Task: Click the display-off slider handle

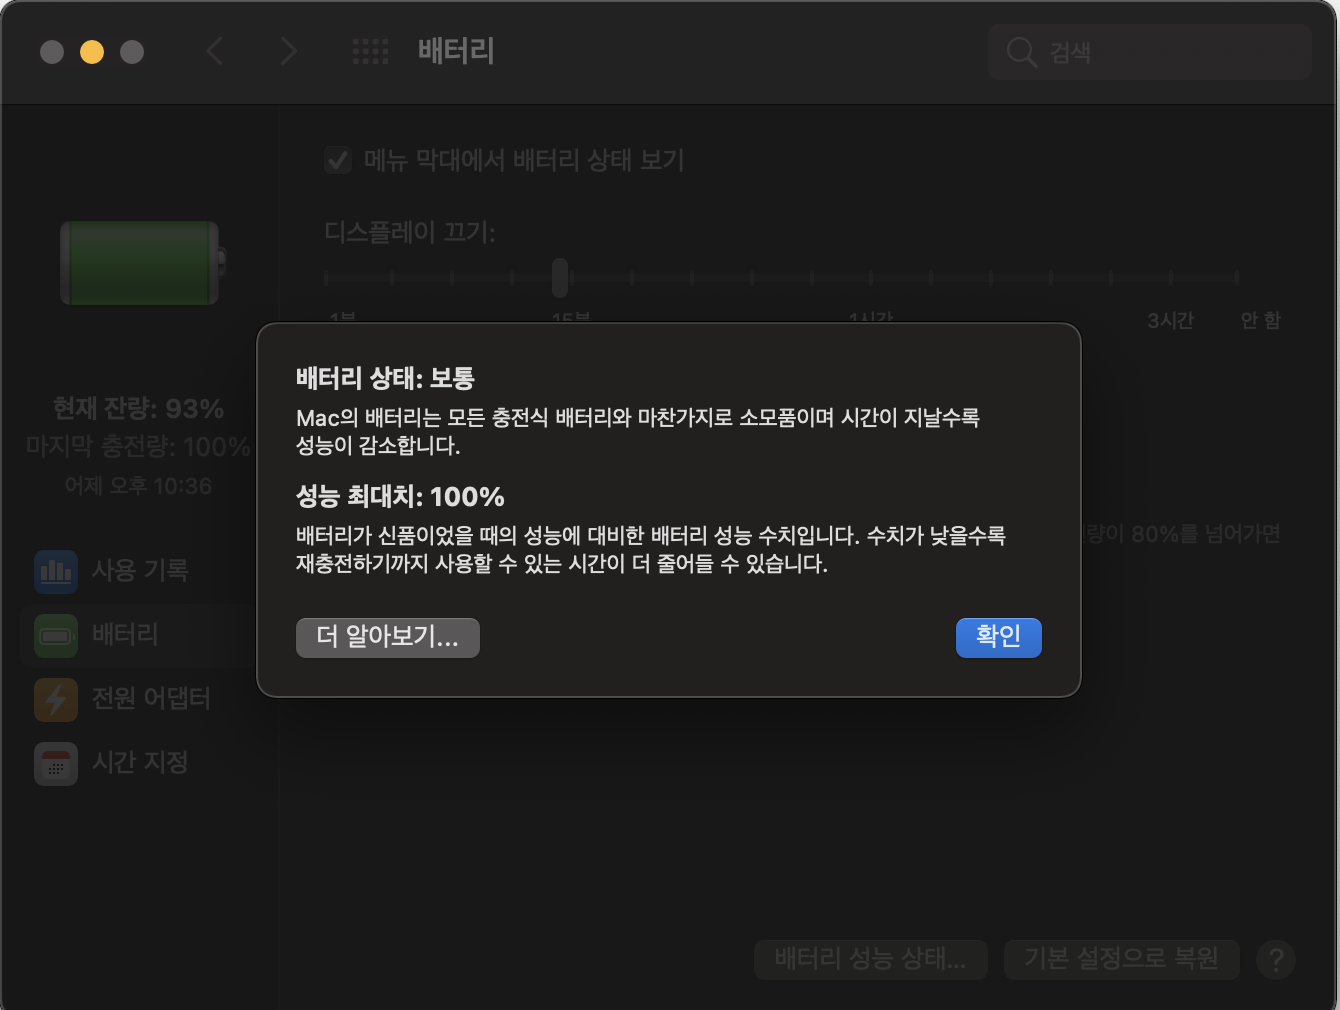Action: coord(560,277)
